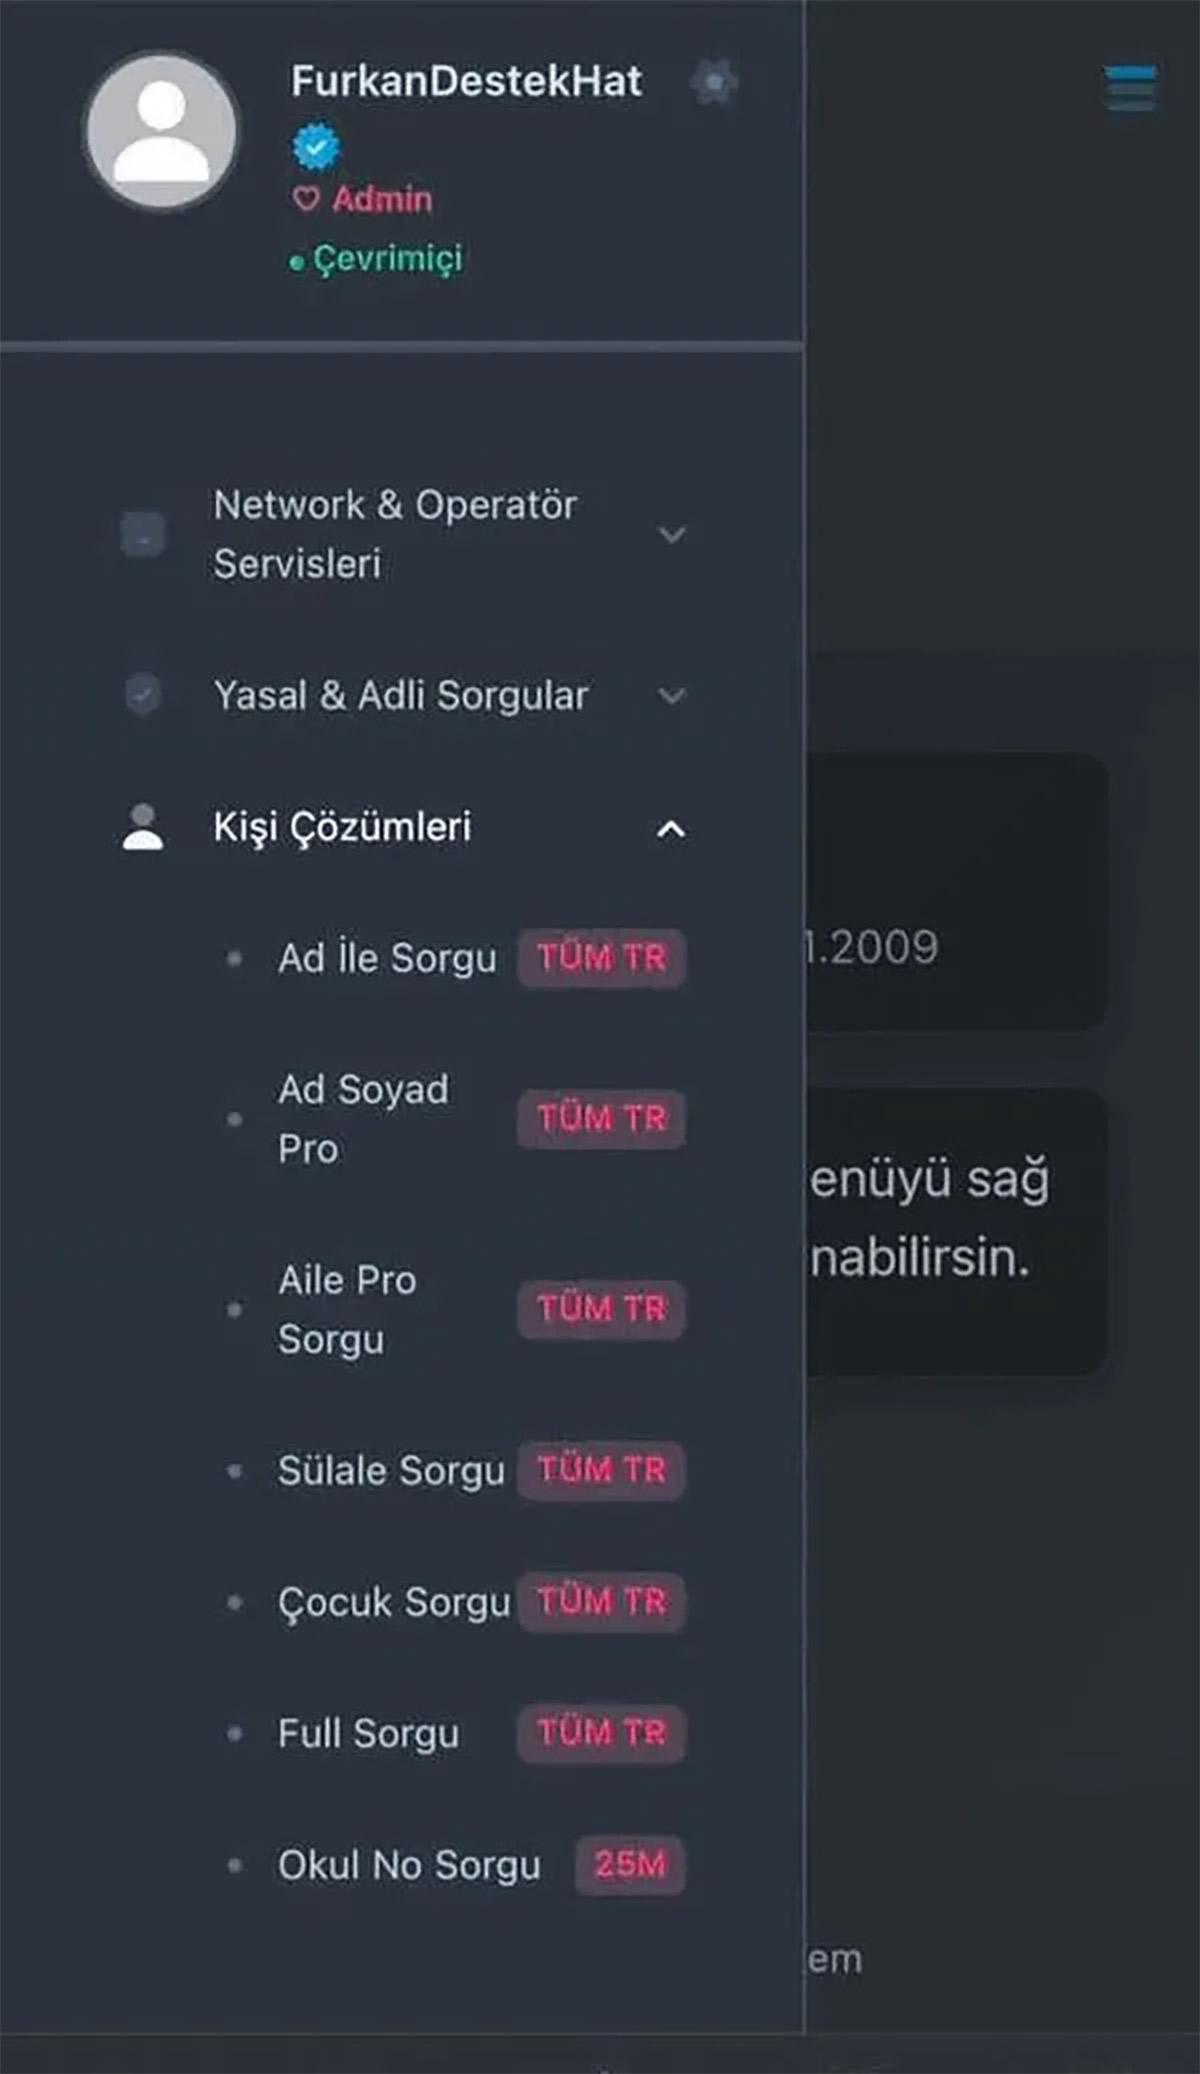The height and width of the screenshot is (2074, 1200).
Task: Click the person icon beside Kişi Çözümleri
Action: pyautogui.click(x=143, y=828)
